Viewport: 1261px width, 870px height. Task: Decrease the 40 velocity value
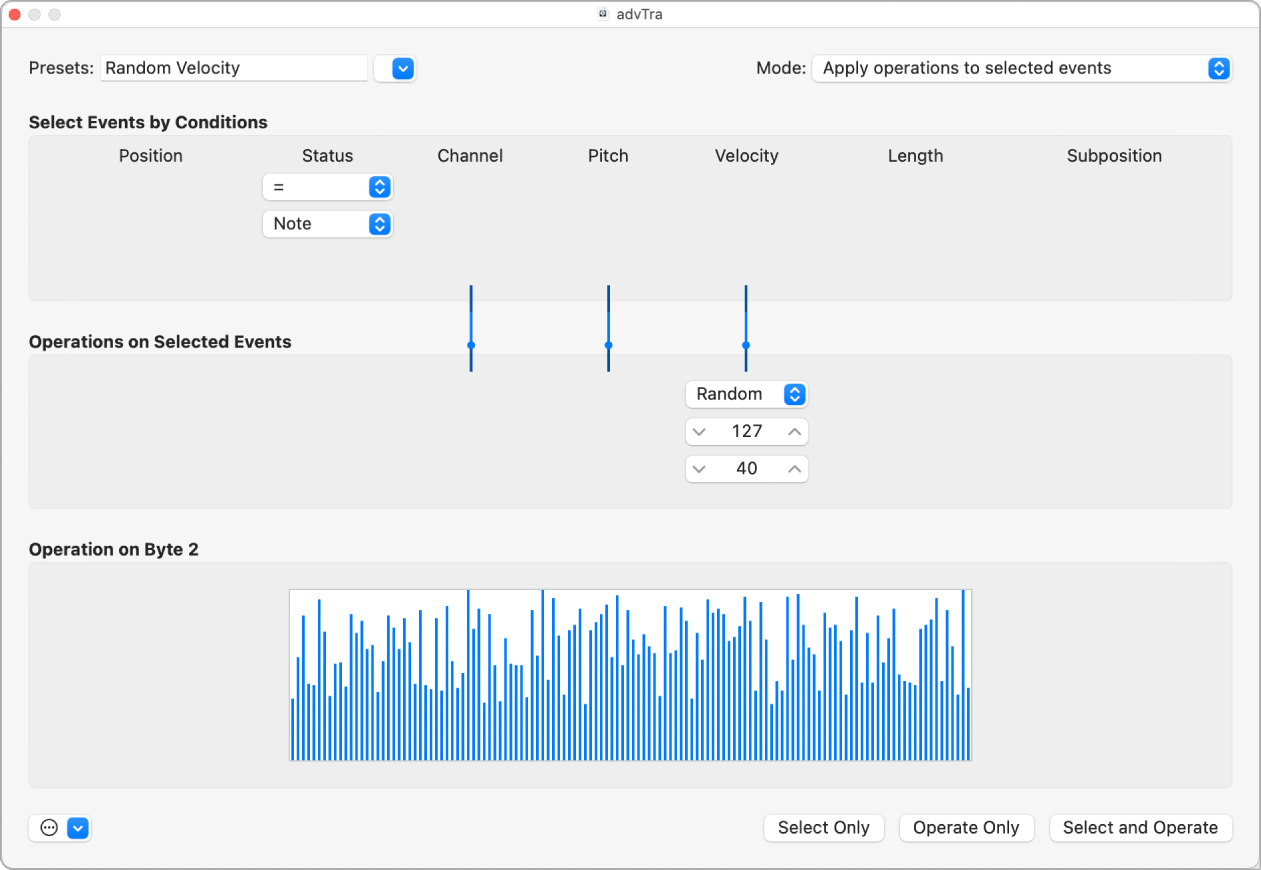pos(699,469)
